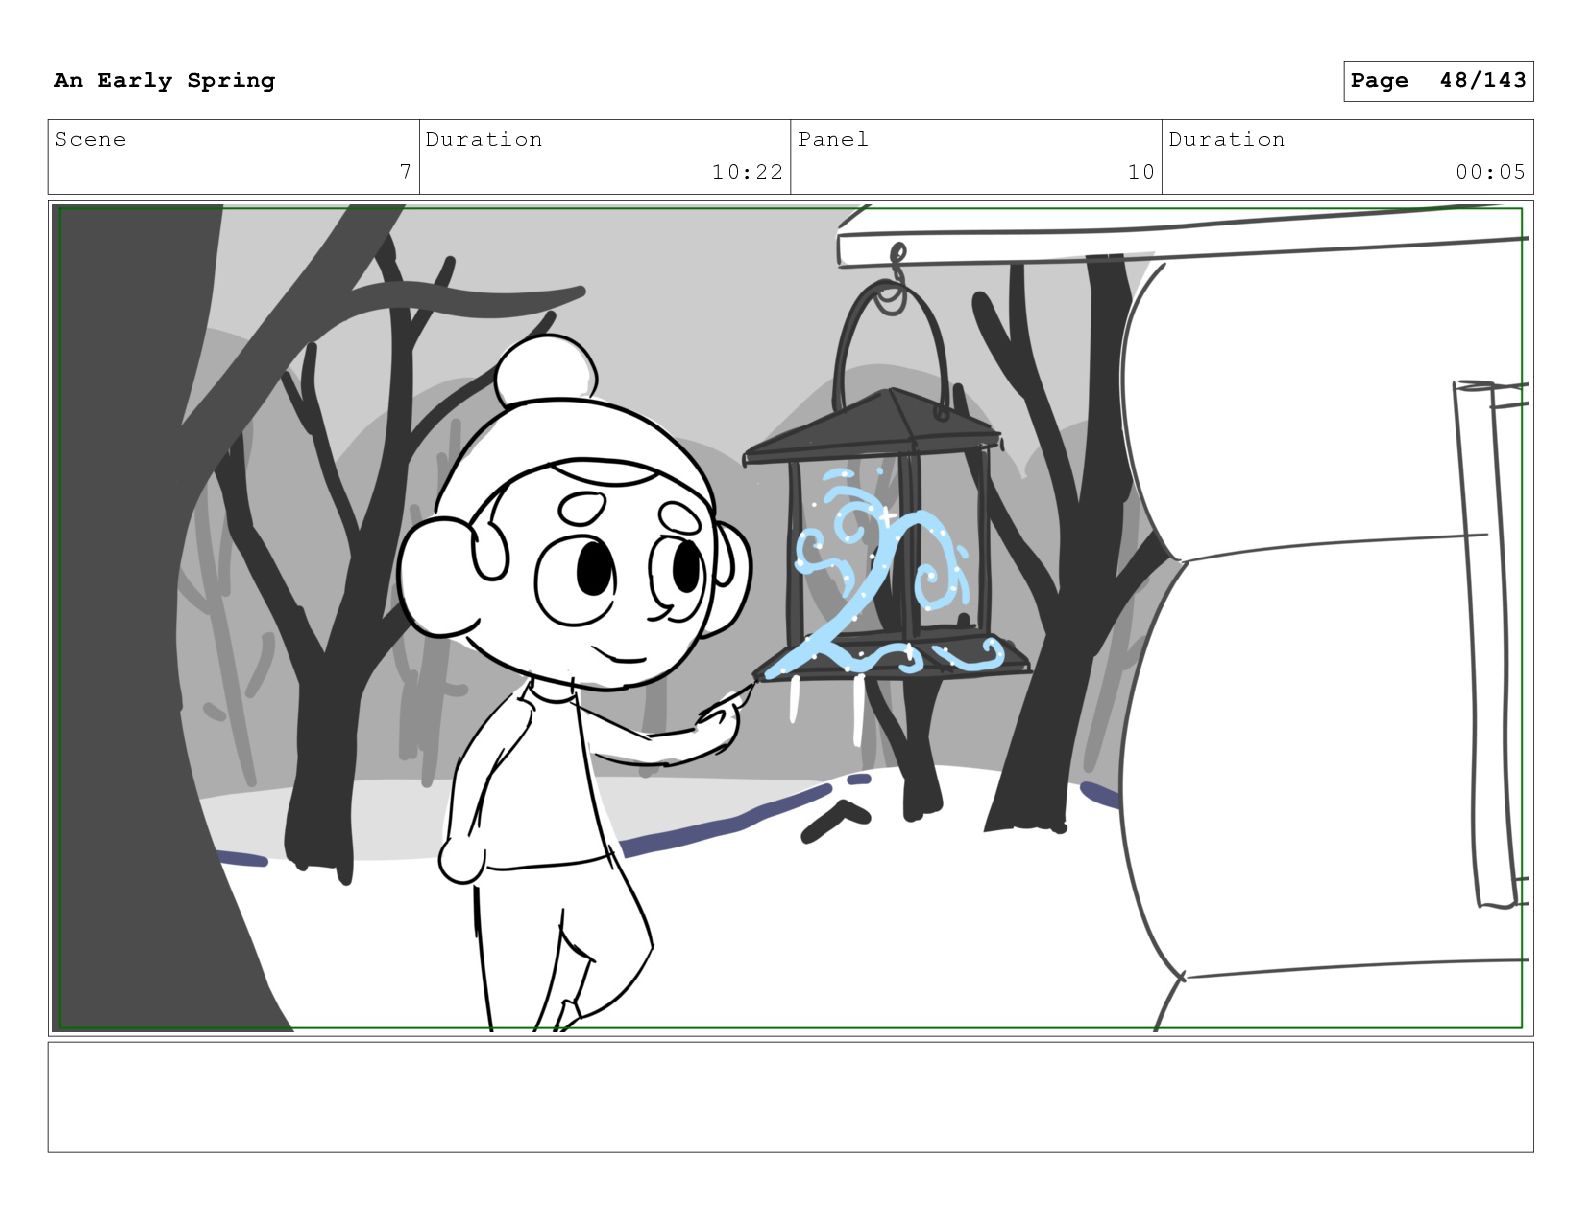Click the 'Duration' label beside Scene
Image resolution: width=1584 pixels, height=1224 pixels.
pyautogui.click(x=484, y=140)
